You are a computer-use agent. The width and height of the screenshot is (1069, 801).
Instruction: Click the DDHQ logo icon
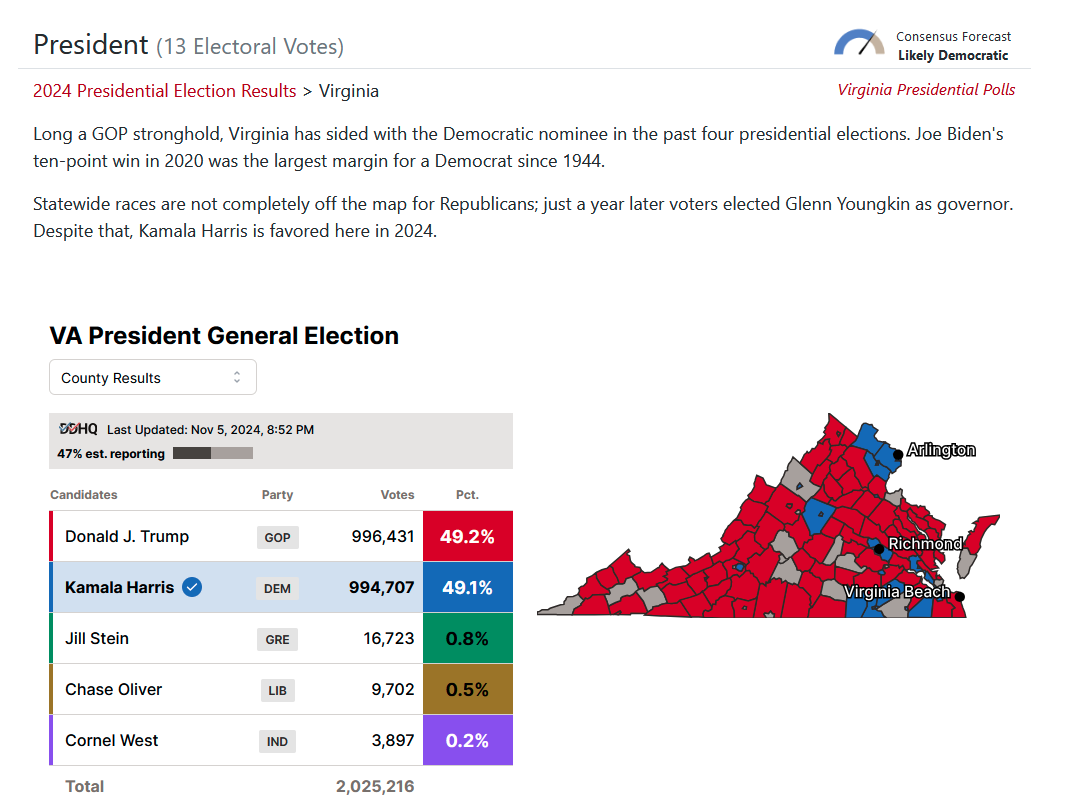tap(78, 429)
